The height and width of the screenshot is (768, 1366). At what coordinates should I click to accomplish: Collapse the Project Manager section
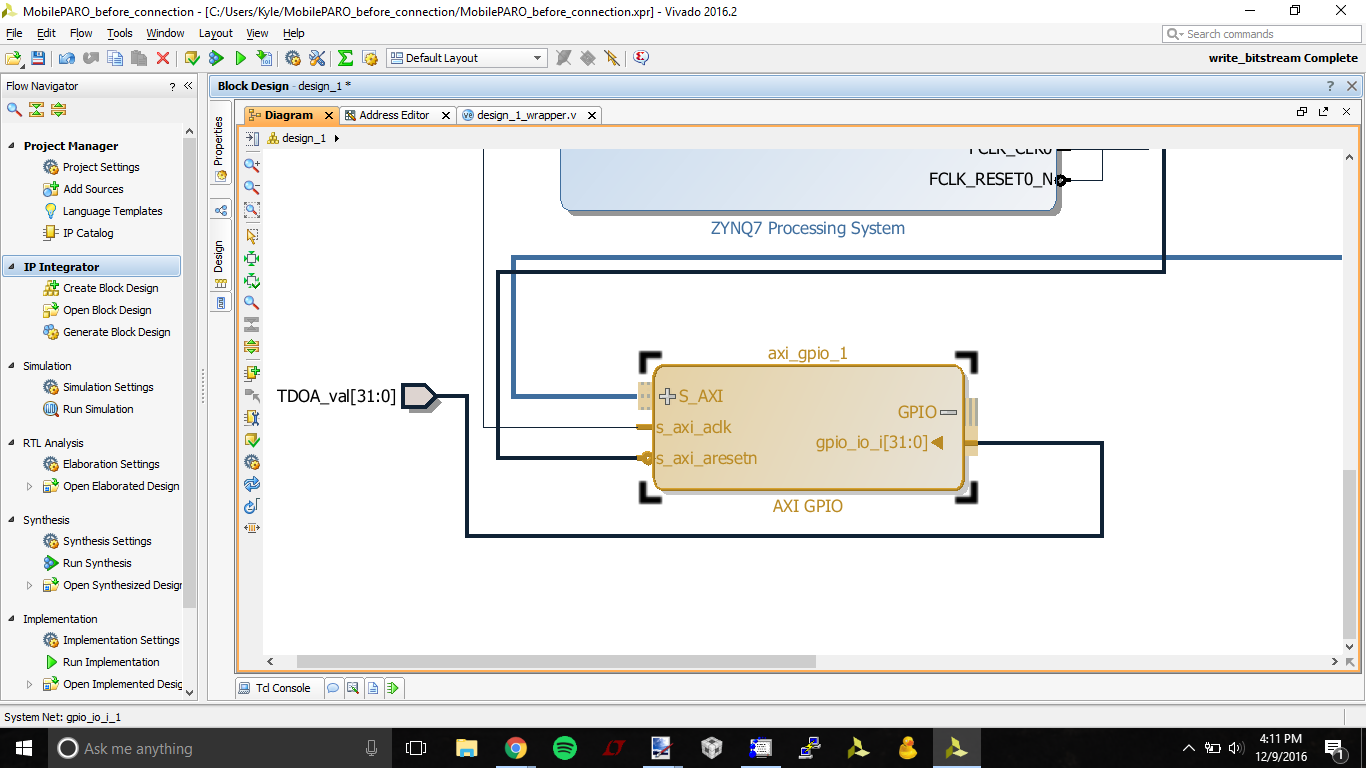(x=12, y=146)
